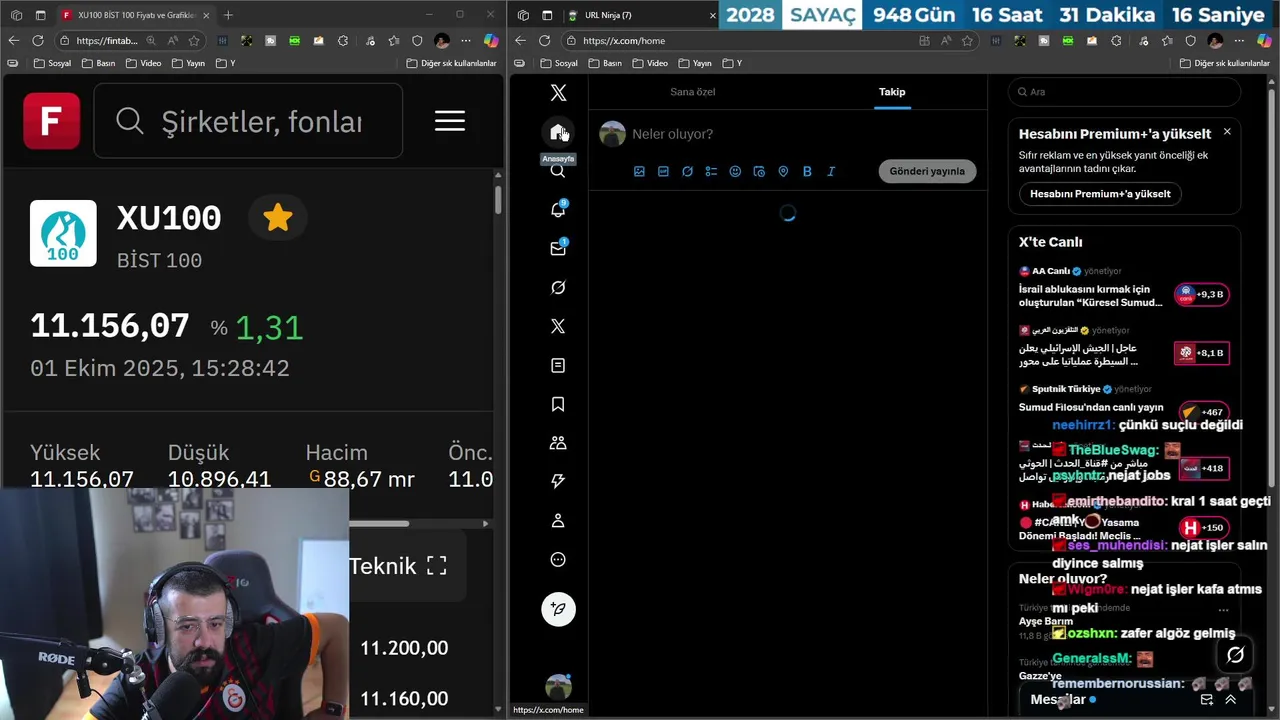
Task: Click the Fintables red F logo
Action: 52,121
